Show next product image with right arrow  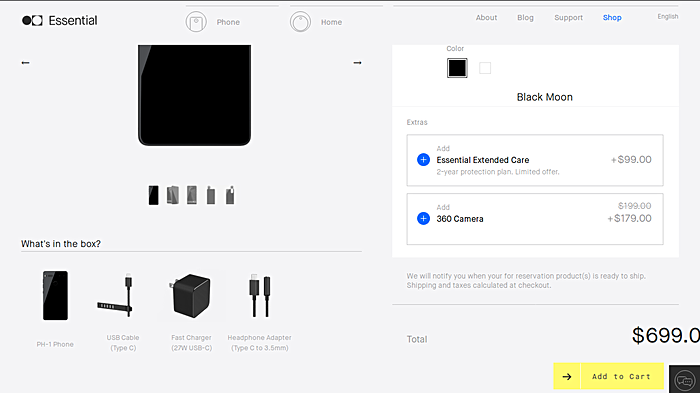point(357,63)
